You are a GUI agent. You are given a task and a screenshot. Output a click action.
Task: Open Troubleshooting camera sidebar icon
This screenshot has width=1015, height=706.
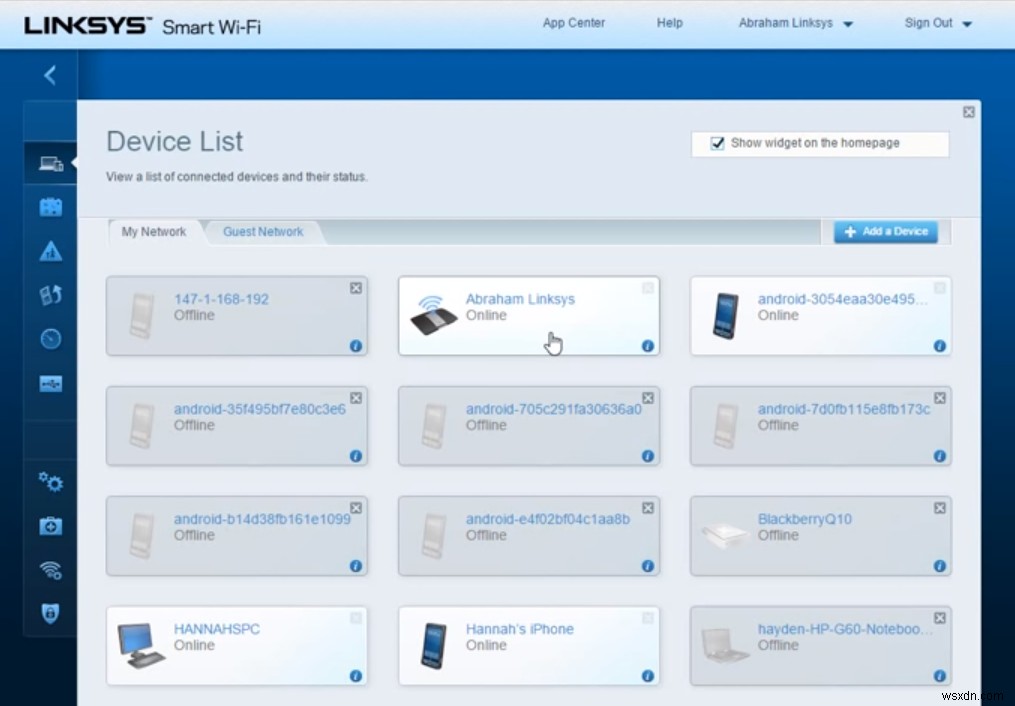[x=50, y=526]
